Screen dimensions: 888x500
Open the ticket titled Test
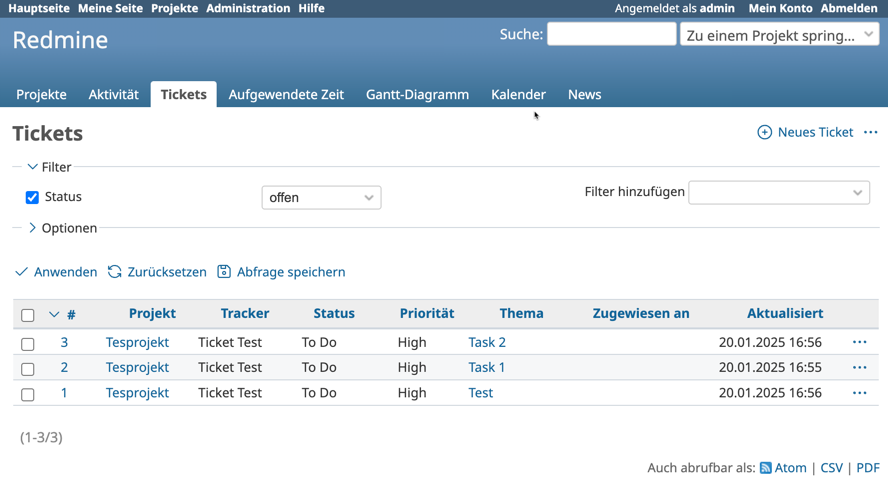(481, 393)
